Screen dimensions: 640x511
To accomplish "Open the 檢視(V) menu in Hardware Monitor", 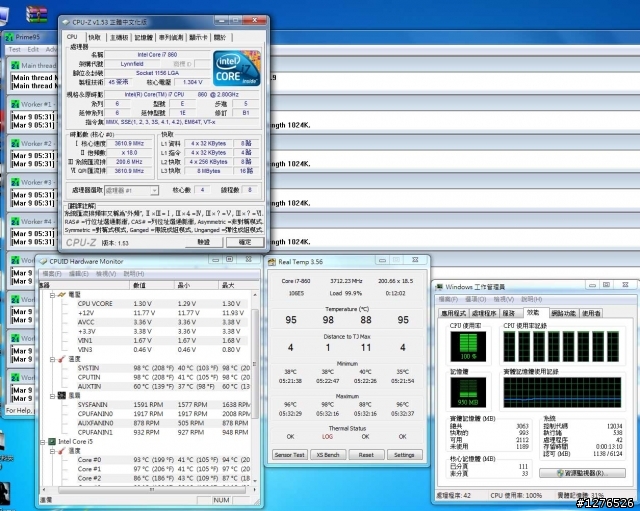I will pos(106,273).
